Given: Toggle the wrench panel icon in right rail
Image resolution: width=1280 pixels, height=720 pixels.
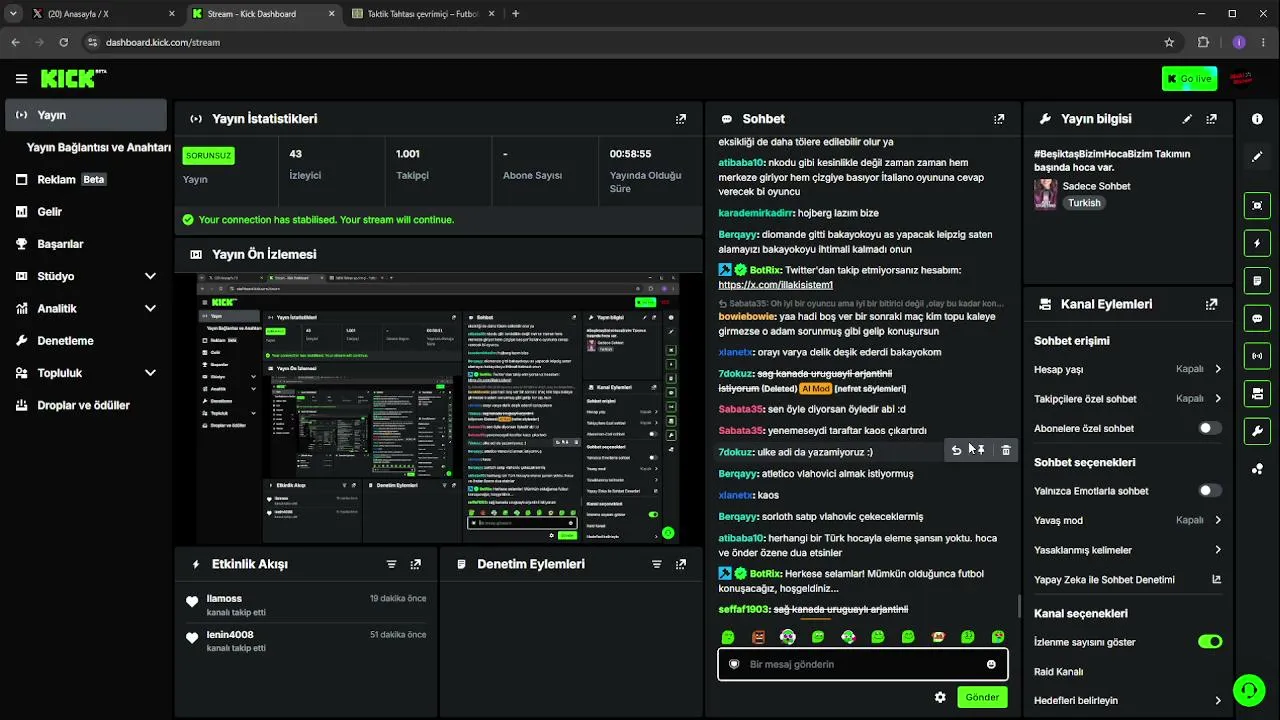Looking at the screenshot, I should (x=1257, y=431).
